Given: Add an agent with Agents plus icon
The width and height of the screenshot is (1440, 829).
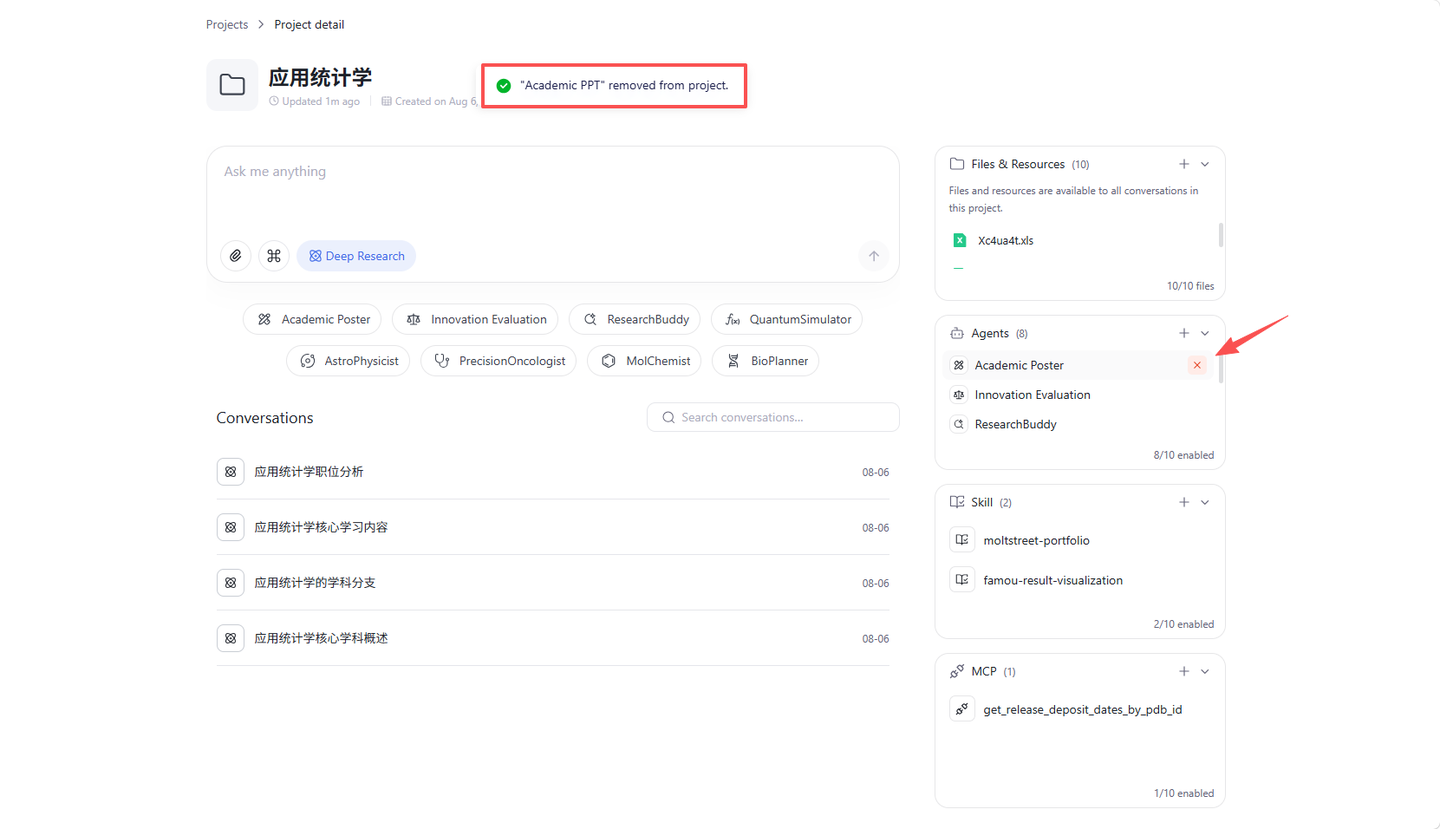Looking at the screenshot, I should click(1184, 333).
